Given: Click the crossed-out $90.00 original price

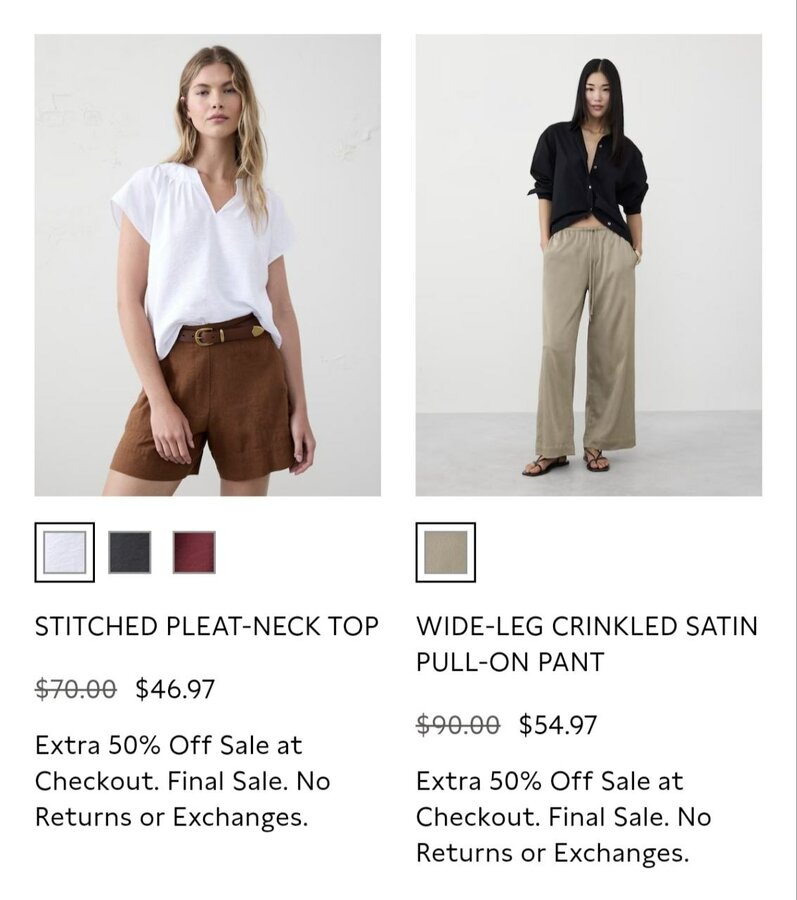Looking at the screenshot, I should tap(458, 724).
